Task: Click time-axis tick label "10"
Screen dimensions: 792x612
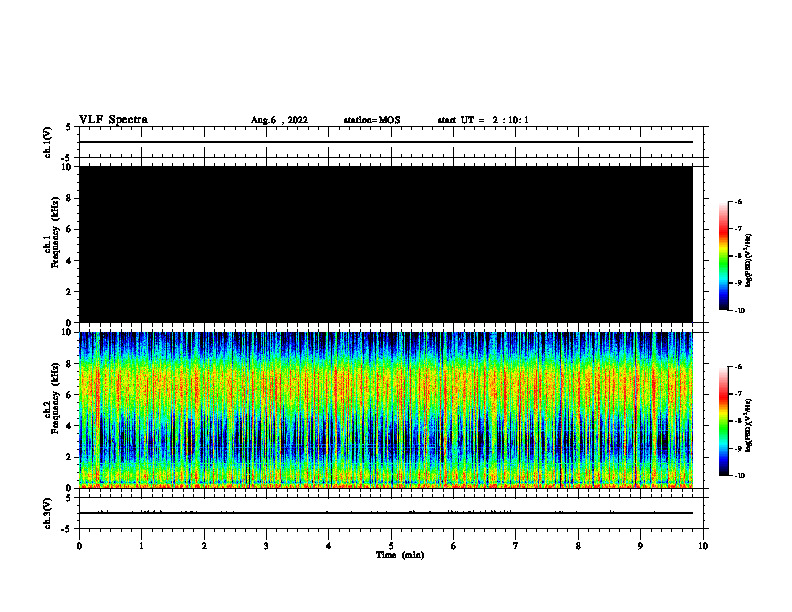Action: pos(703,546)
